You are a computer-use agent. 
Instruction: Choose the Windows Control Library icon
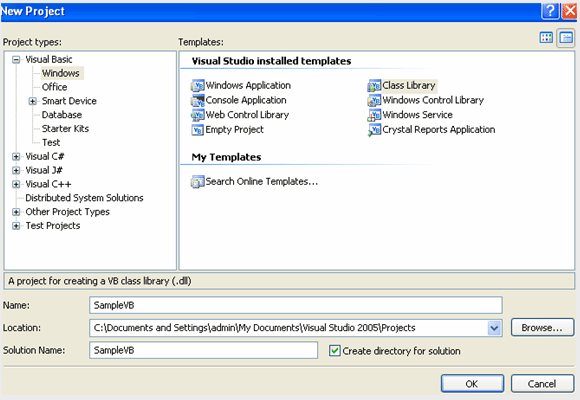pos(374,100)
